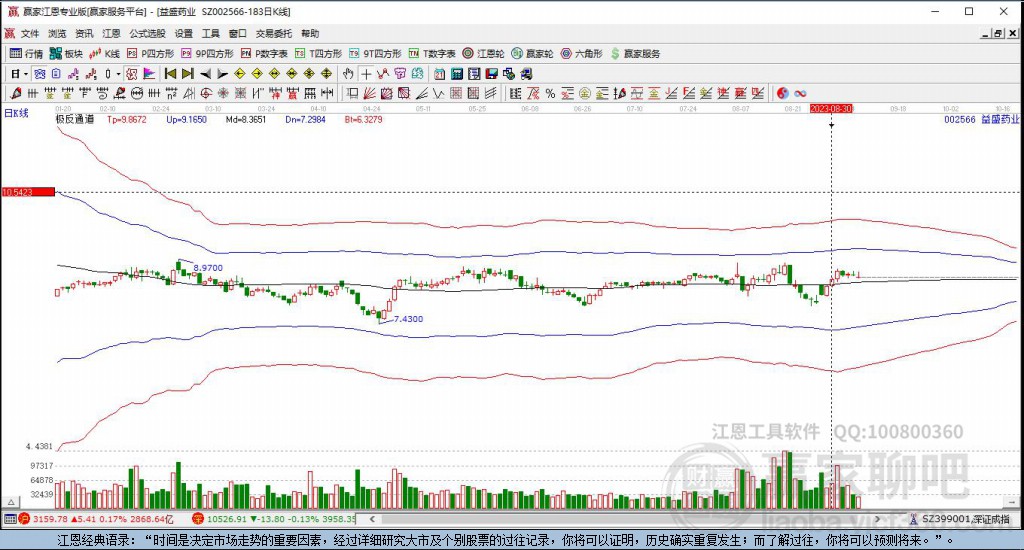Open the 窗口 menu

(x=238, y=33)
